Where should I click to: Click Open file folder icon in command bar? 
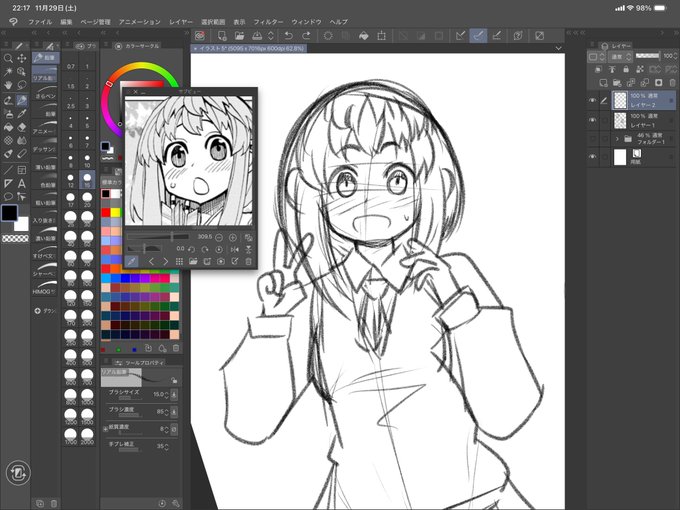click(239, 36)
